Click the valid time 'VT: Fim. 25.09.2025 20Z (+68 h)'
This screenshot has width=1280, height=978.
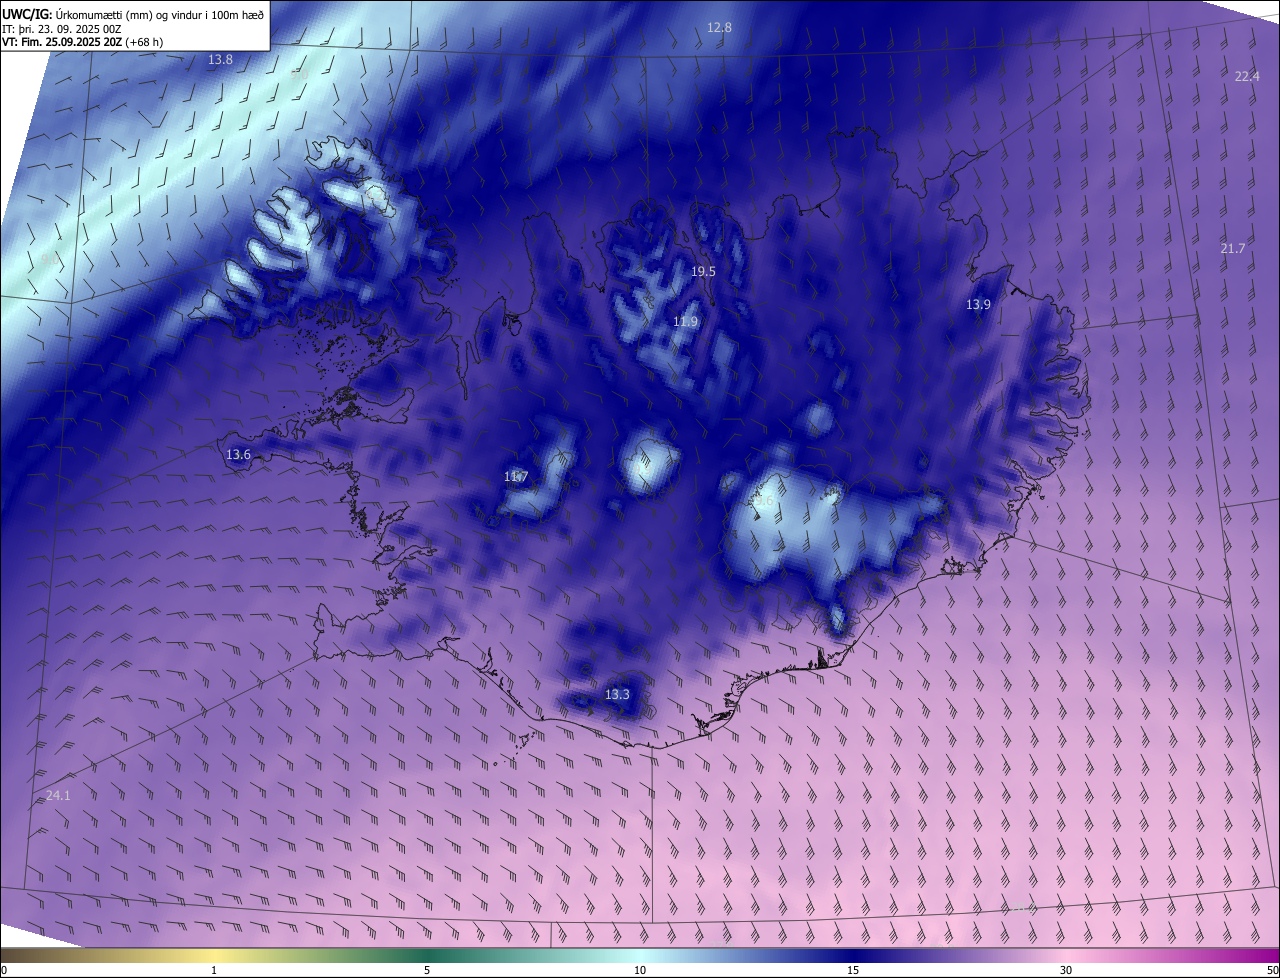82,42
